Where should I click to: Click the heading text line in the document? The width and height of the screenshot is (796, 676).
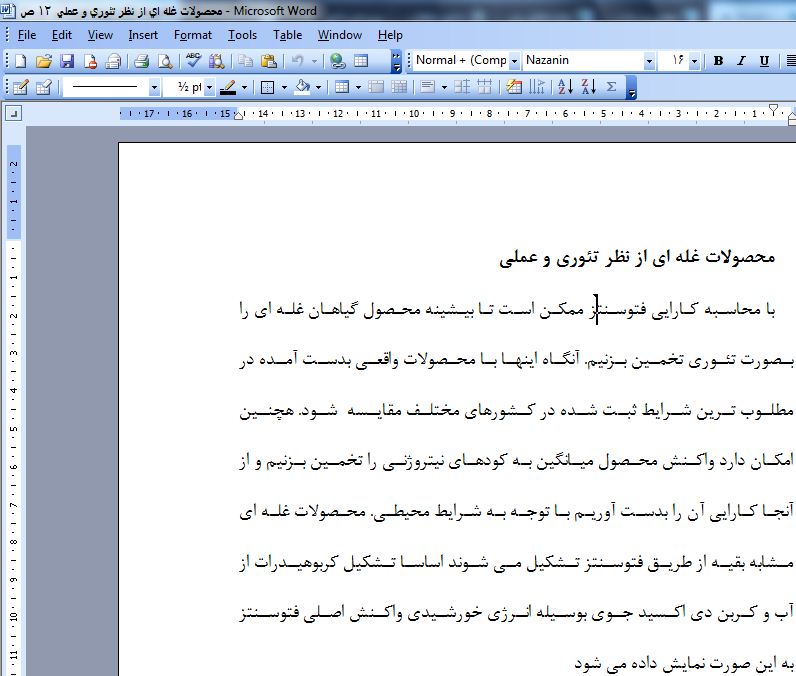(x=636, y=258)
